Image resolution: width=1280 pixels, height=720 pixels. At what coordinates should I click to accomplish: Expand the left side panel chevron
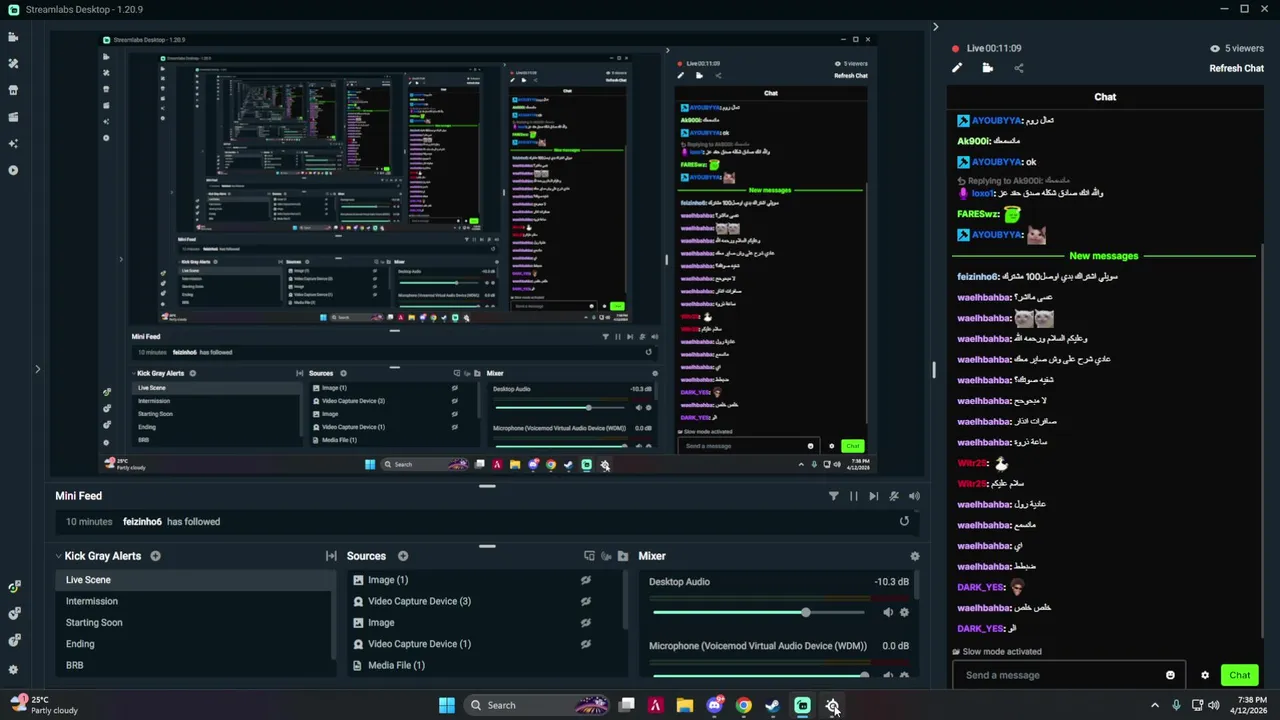[38, 369]
